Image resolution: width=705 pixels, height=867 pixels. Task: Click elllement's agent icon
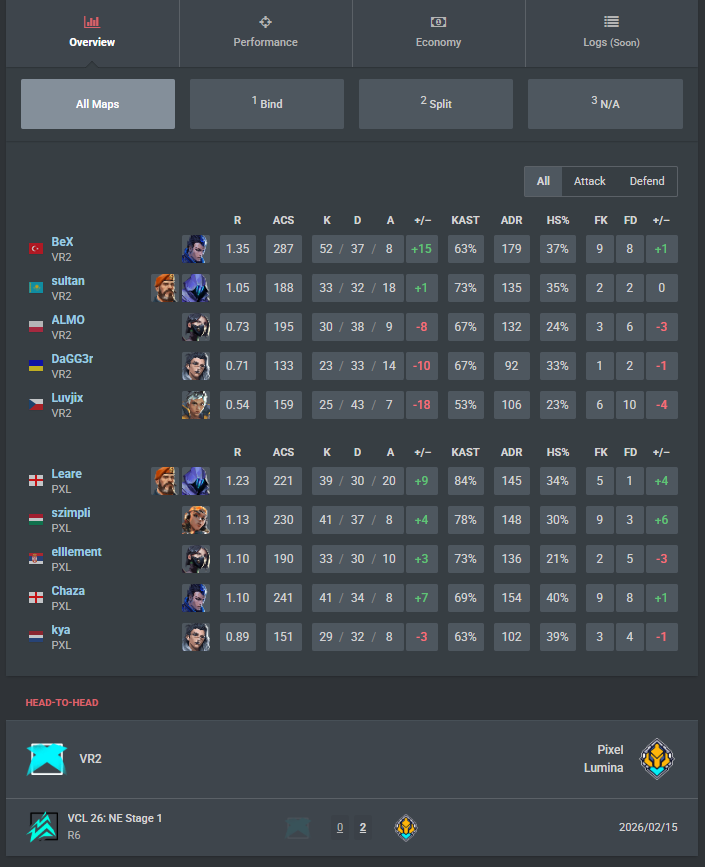click(196, 559)
